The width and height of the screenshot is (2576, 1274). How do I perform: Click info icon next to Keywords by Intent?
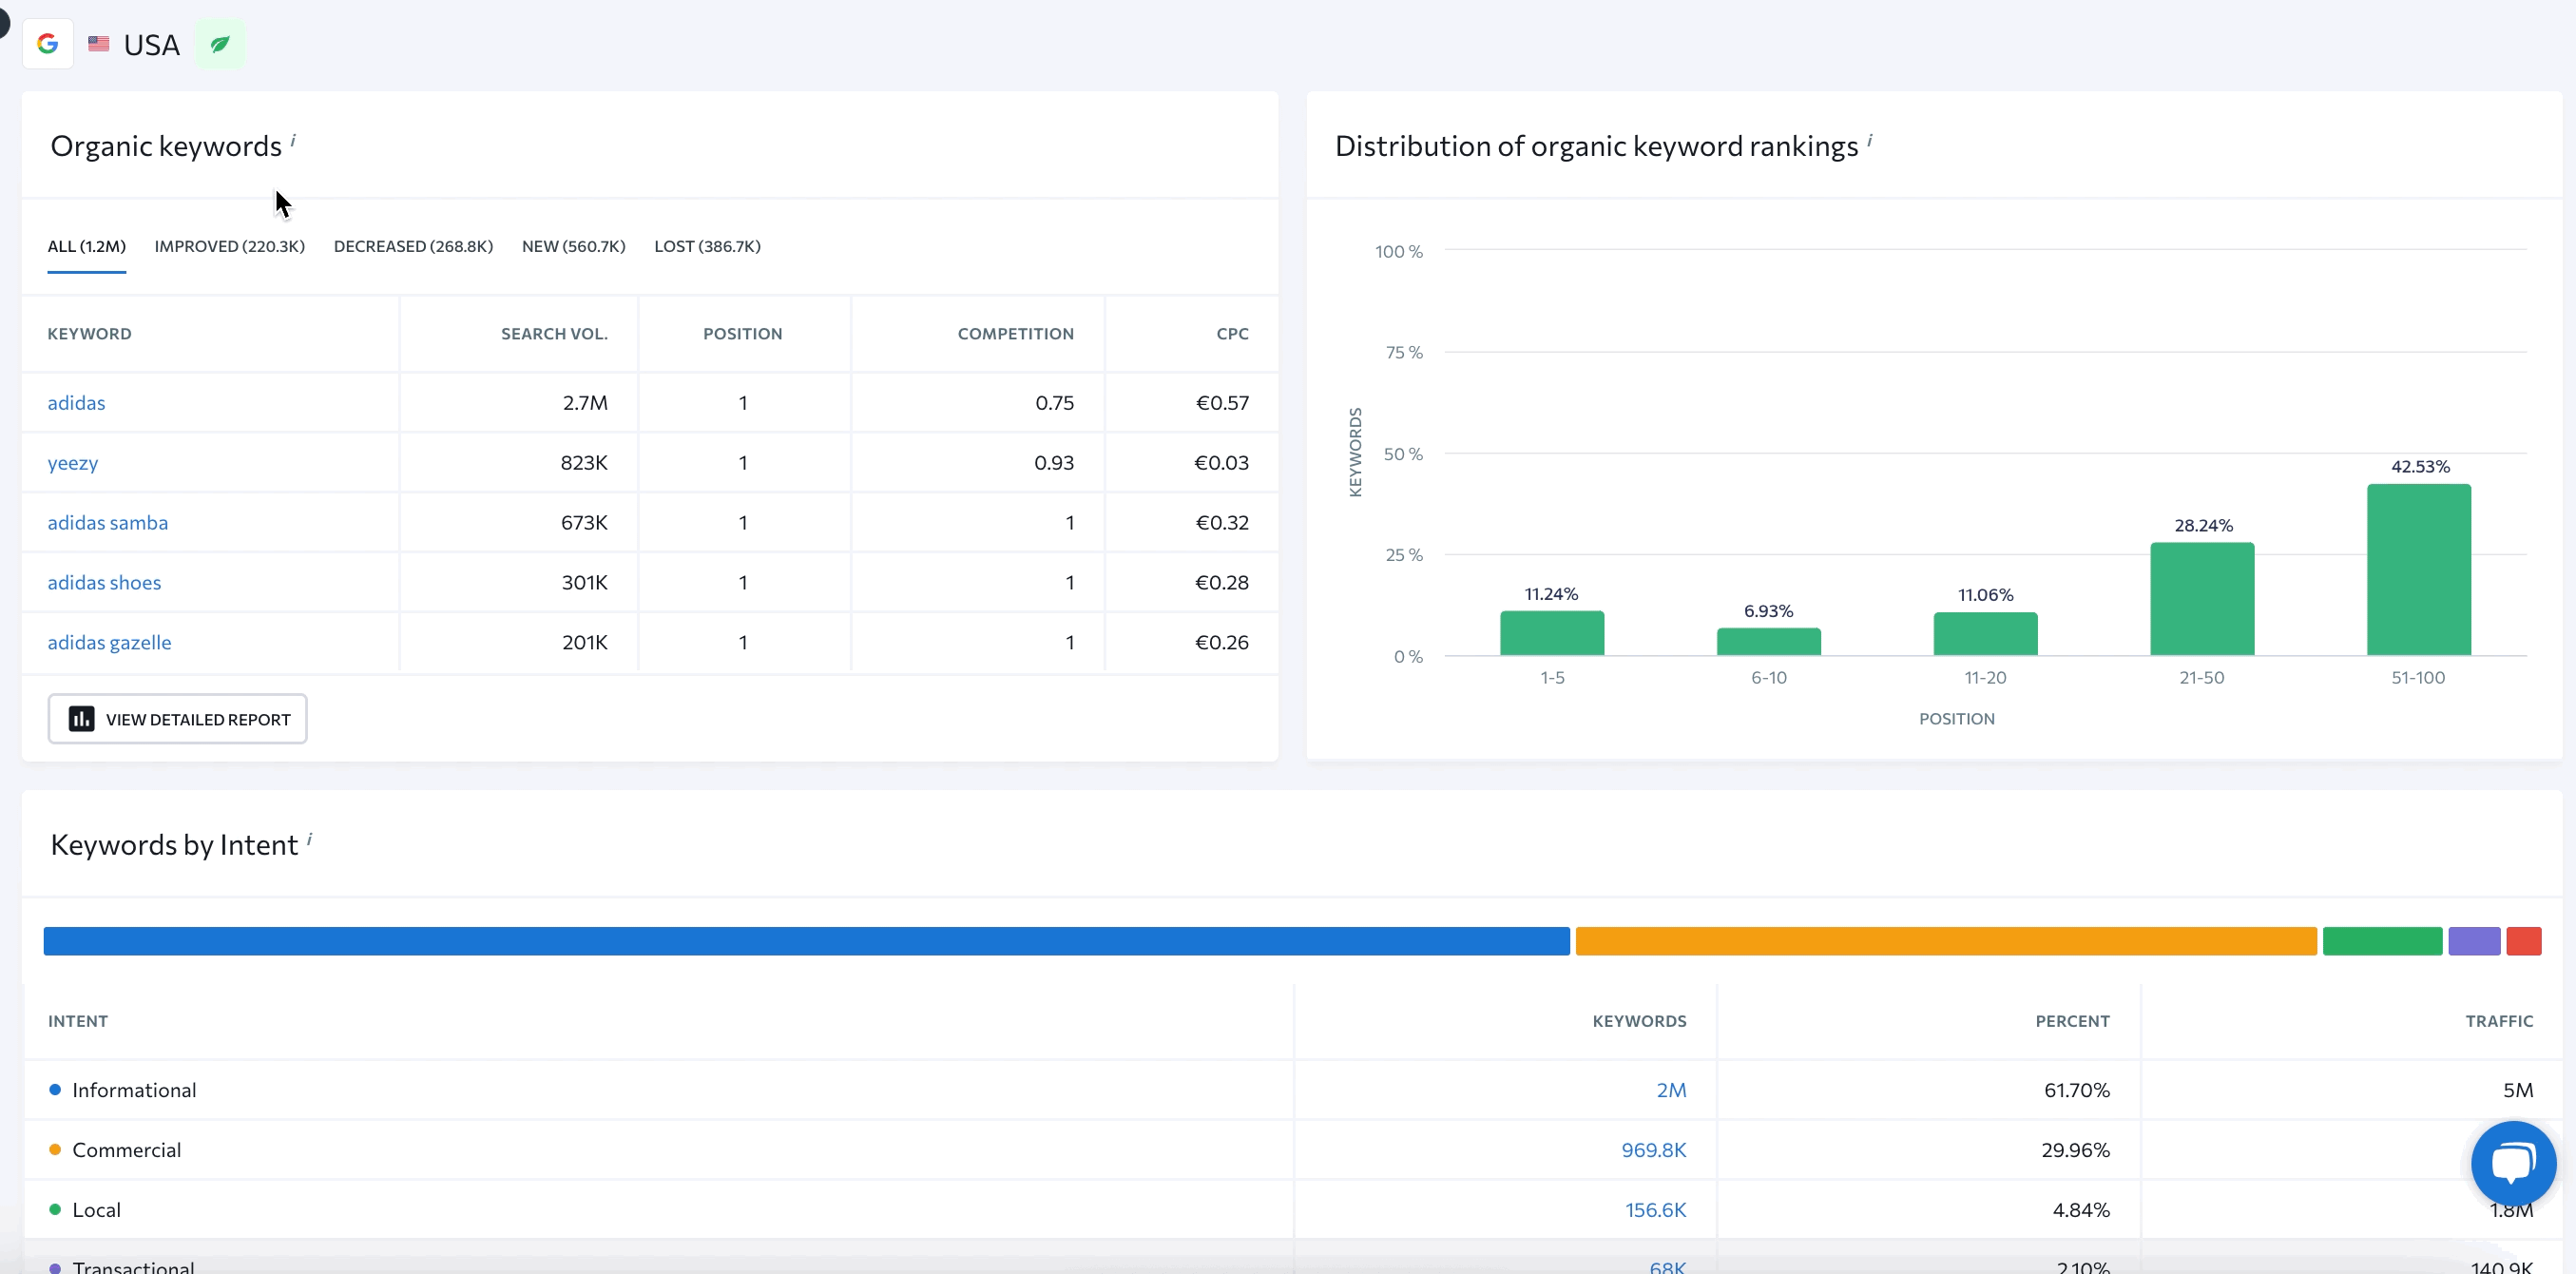pyautogui.click(x=309, y=839)
